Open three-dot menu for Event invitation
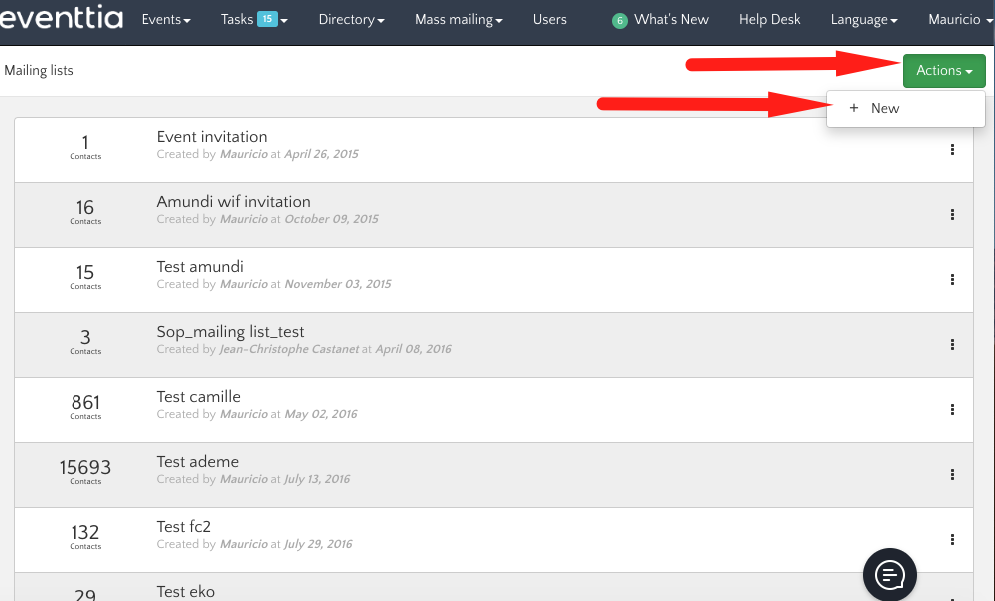This screenshot has width=995, height=601. [952, 150]
